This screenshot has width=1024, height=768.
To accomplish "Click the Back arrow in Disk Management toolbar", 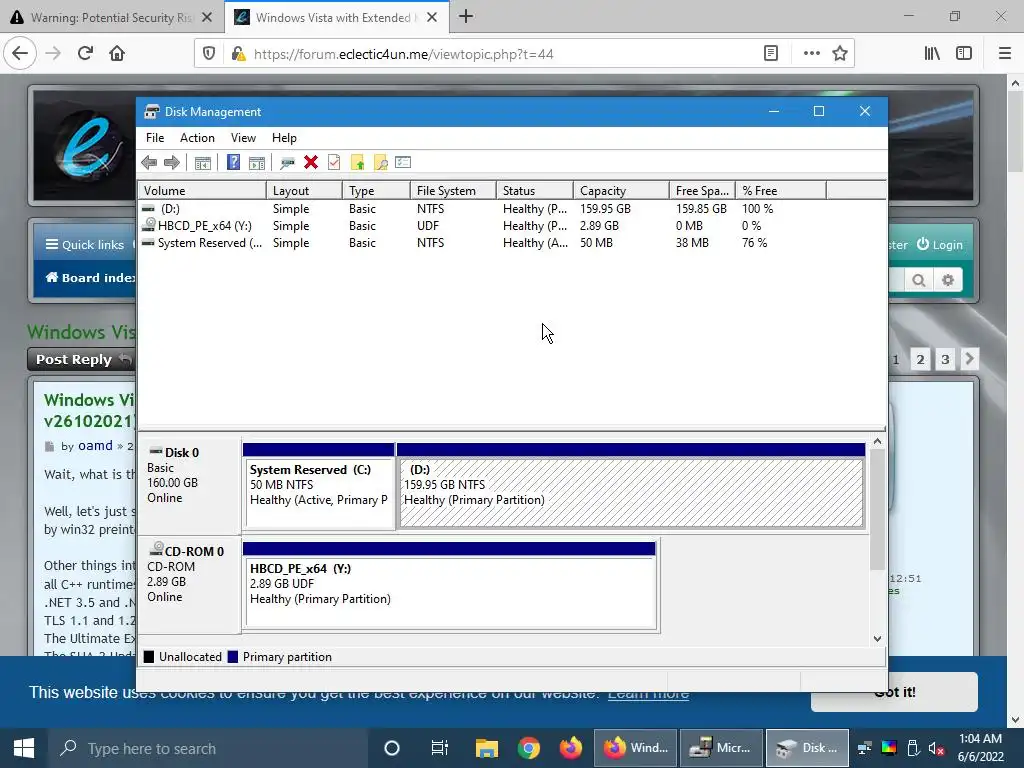I will click(x=149, y=163).
